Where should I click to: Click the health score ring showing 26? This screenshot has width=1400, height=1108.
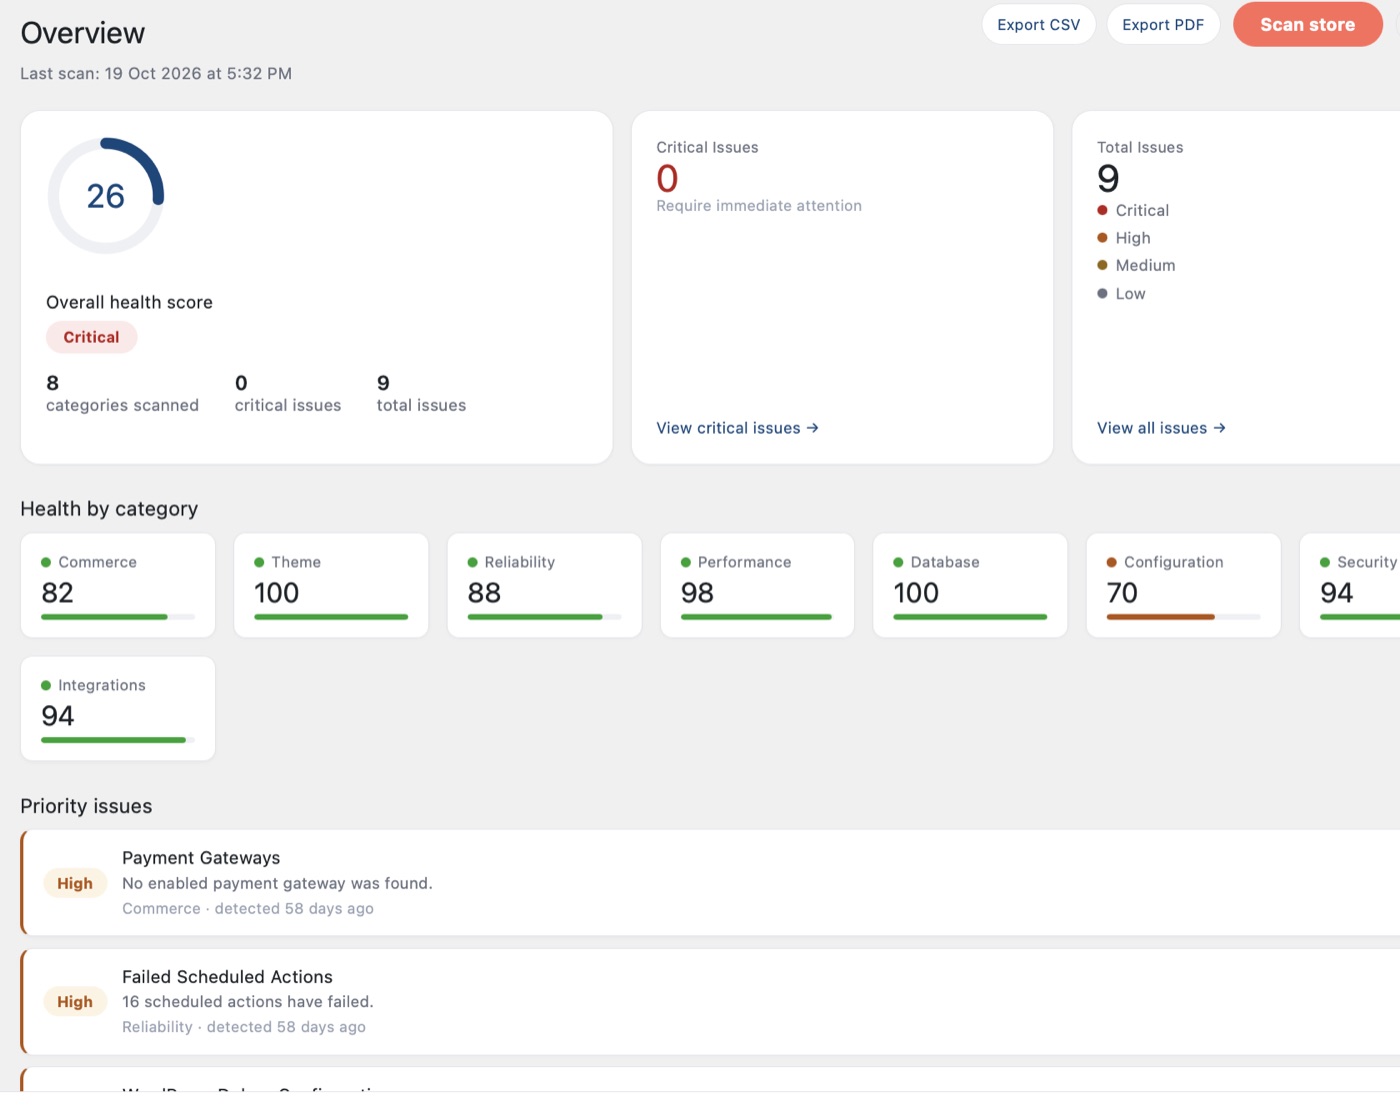106,196
